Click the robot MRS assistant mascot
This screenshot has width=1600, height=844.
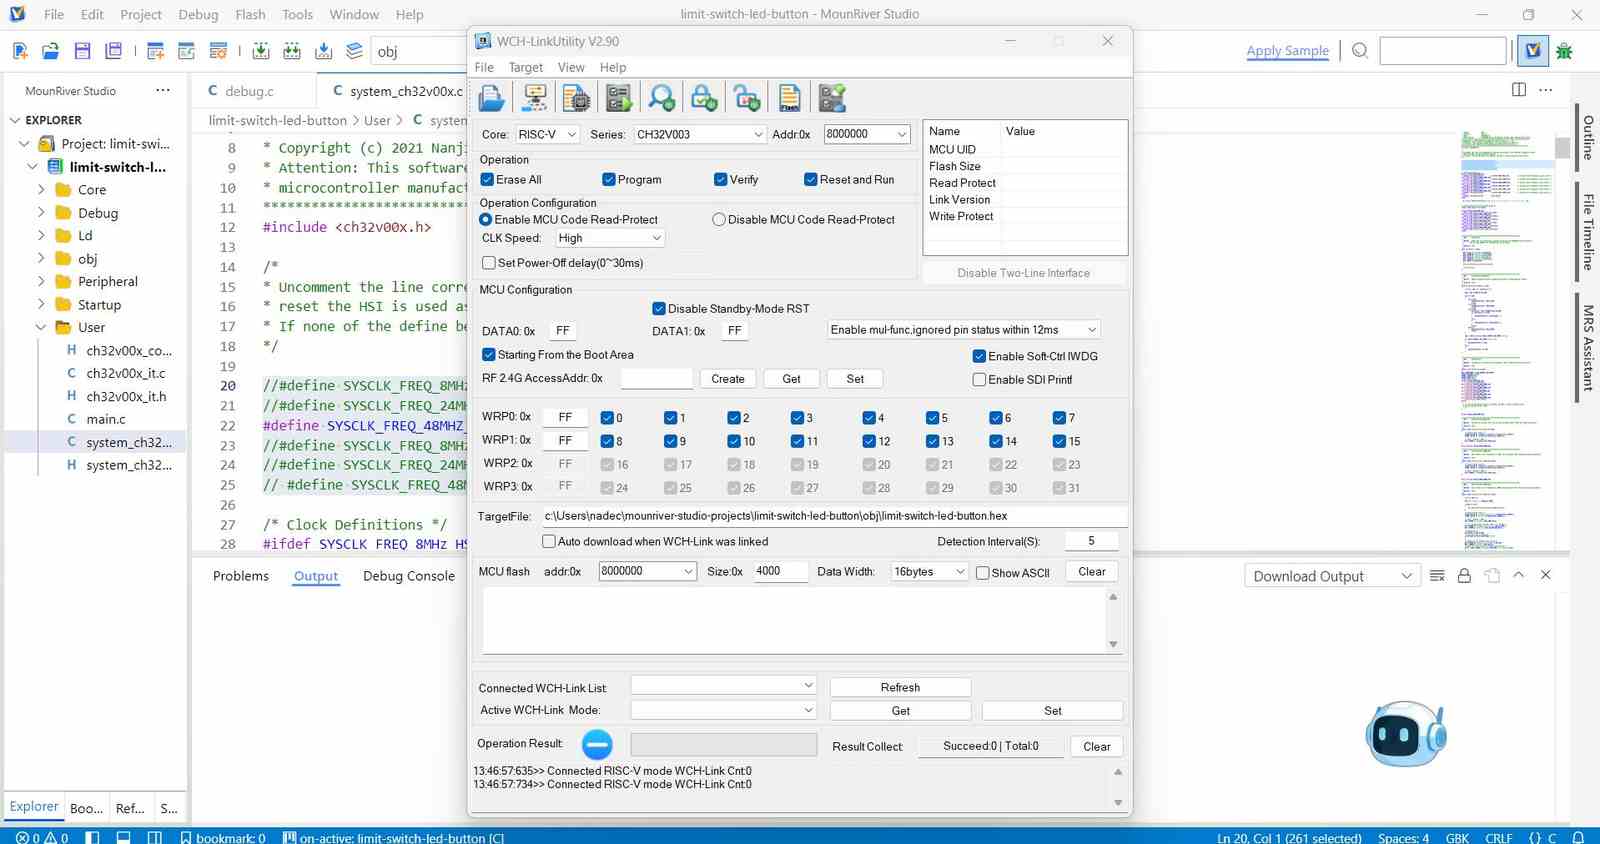point(1406,734)
